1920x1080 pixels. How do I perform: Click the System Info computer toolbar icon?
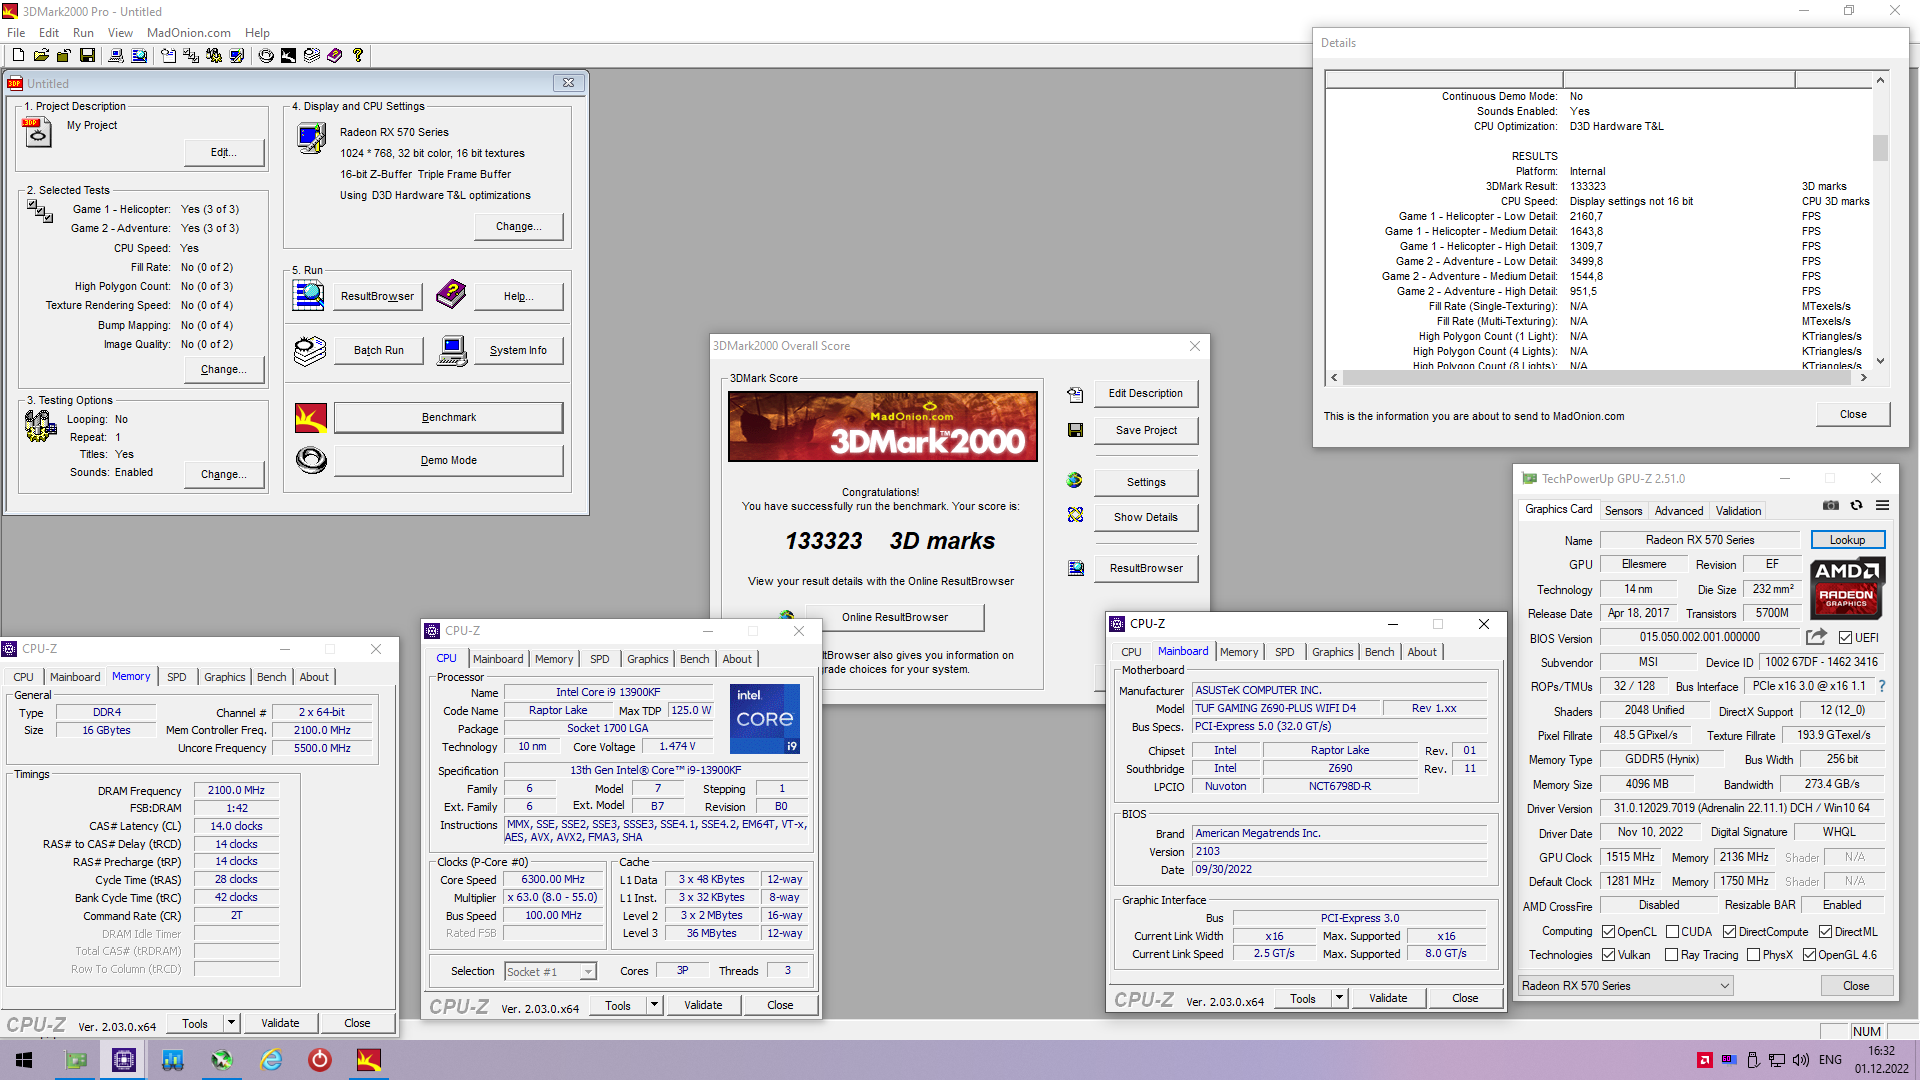click(116, 56)
